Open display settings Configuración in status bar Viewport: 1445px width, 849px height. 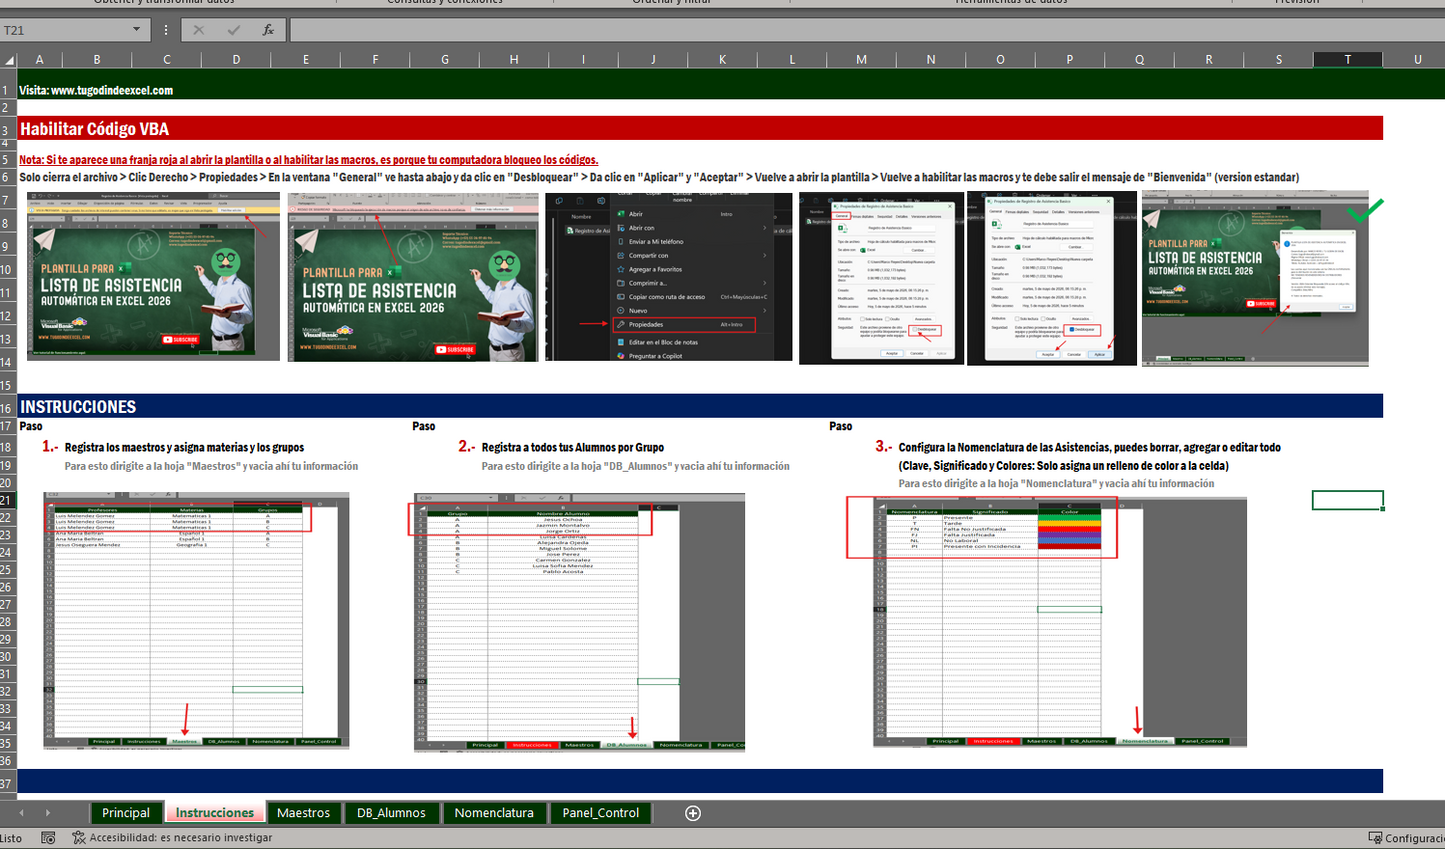click(x=1406, y=838)
